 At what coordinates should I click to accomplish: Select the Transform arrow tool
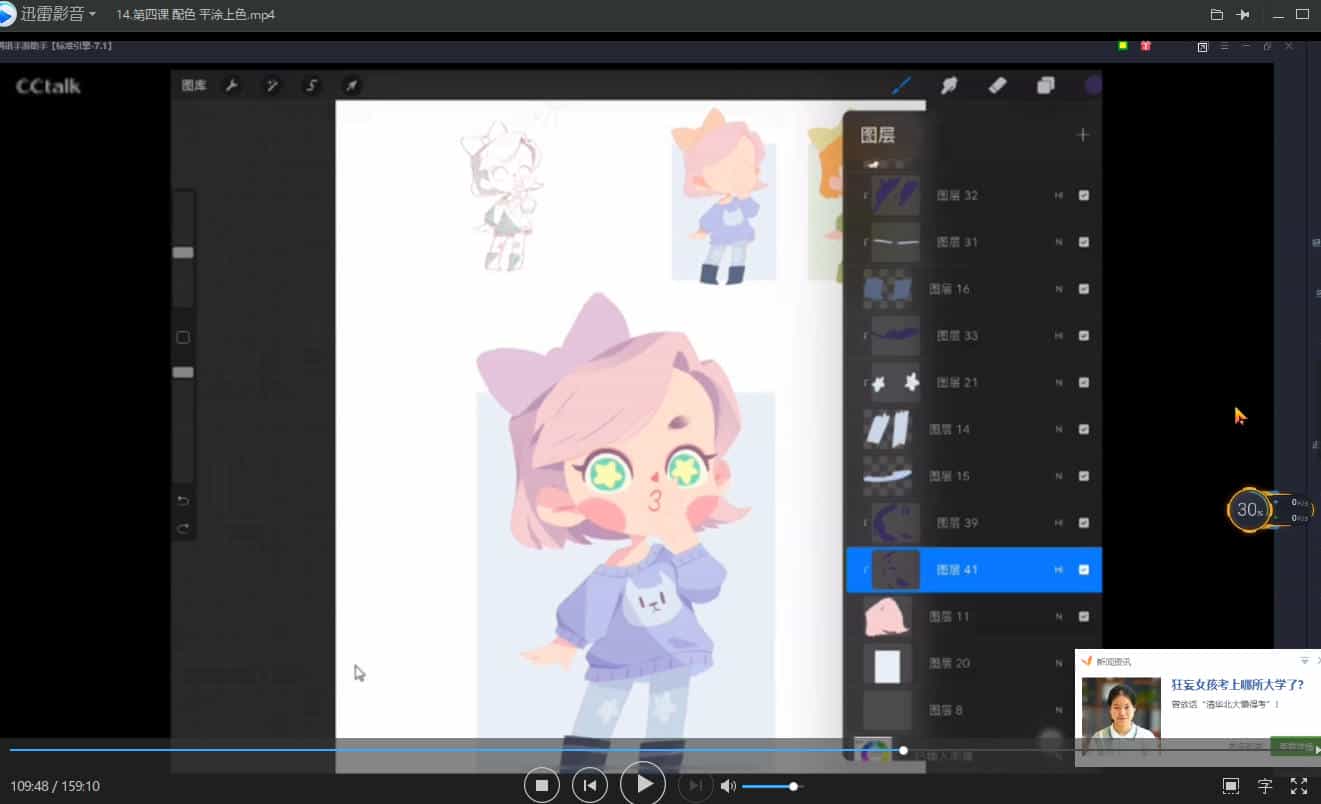pos(351,86)
